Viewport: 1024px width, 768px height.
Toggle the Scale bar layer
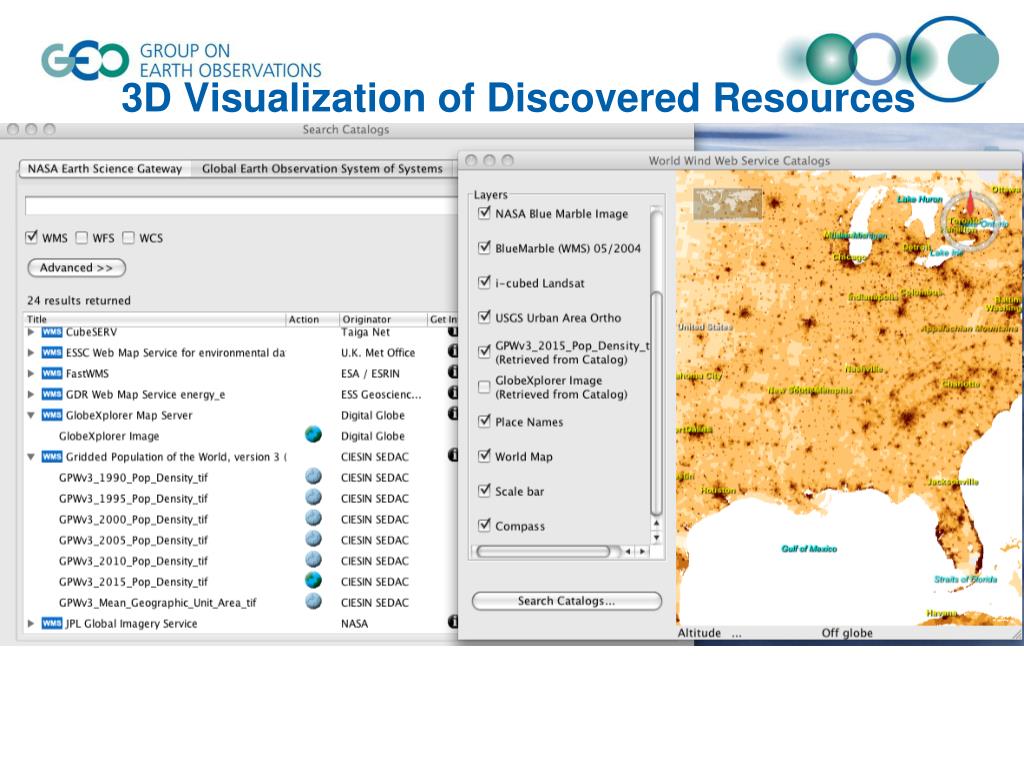pos(484,490)
